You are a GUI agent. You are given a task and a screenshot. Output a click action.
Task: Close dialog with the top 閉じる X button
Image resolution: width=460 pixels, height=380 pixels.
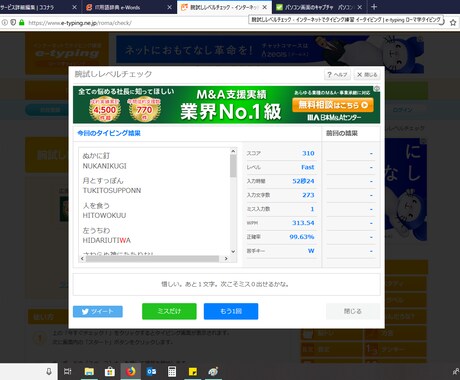pos(367,74)
